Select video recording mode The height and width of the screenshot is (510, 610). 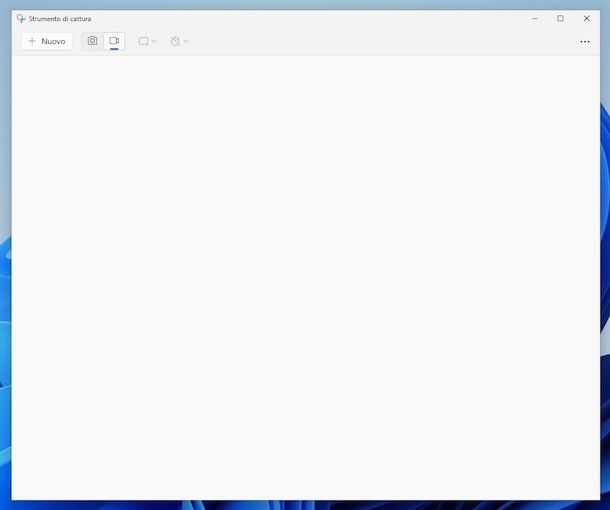(x=114, y=41)
